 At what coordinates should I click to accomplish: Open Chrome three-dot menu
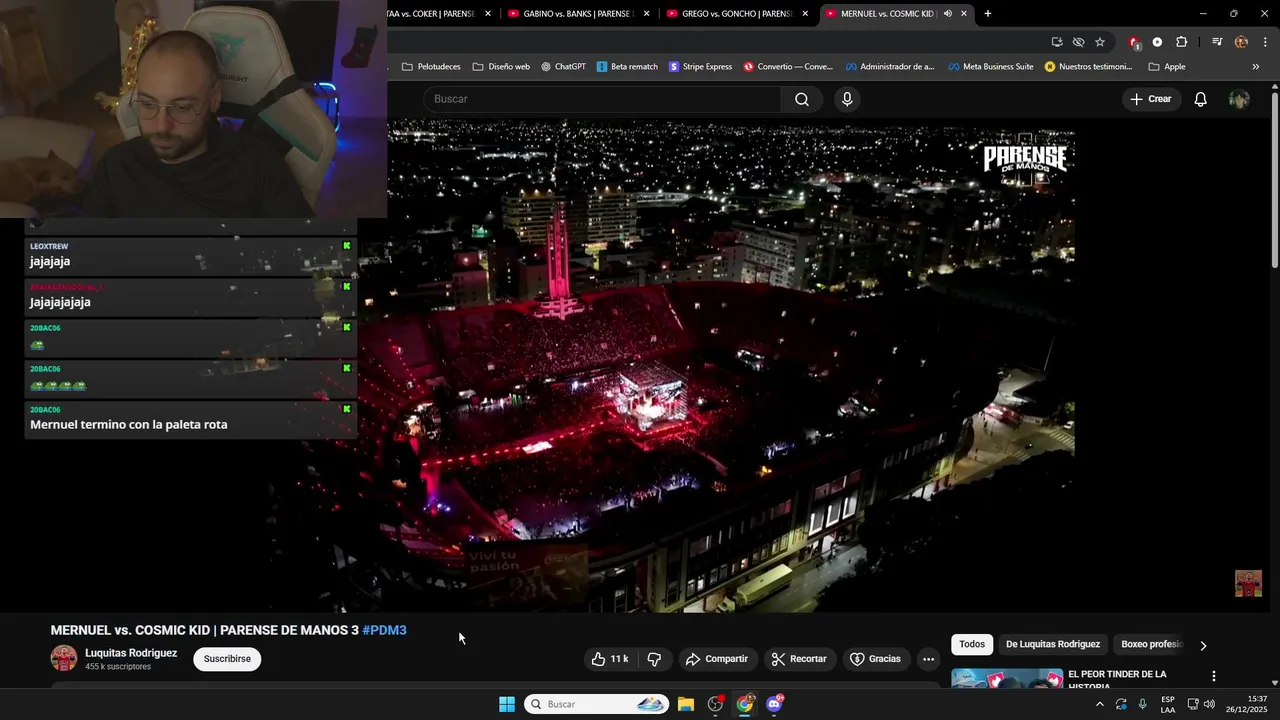point(1265,42)
